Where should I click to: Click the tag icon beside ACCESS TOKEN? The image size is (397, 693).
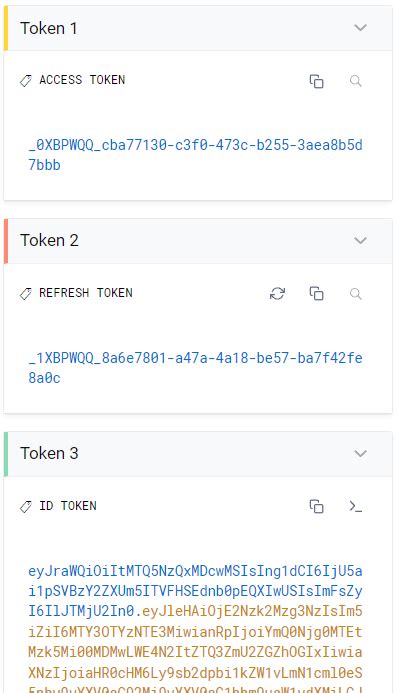[x=26, y=81]
